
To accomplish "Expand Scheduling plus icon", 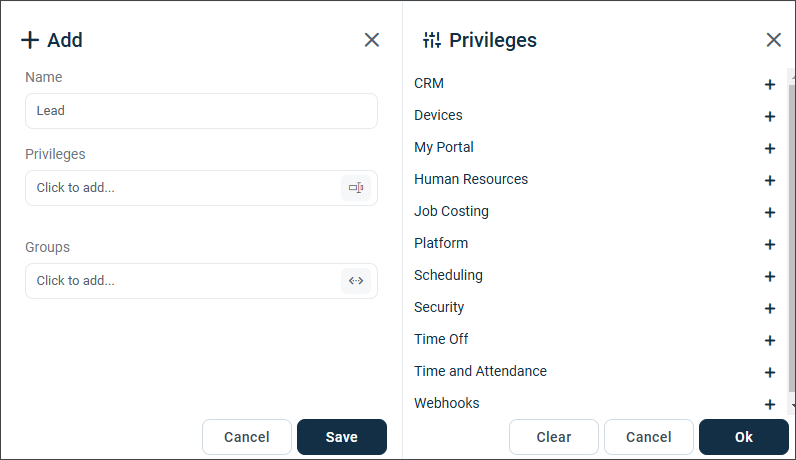I will [770, 276].
